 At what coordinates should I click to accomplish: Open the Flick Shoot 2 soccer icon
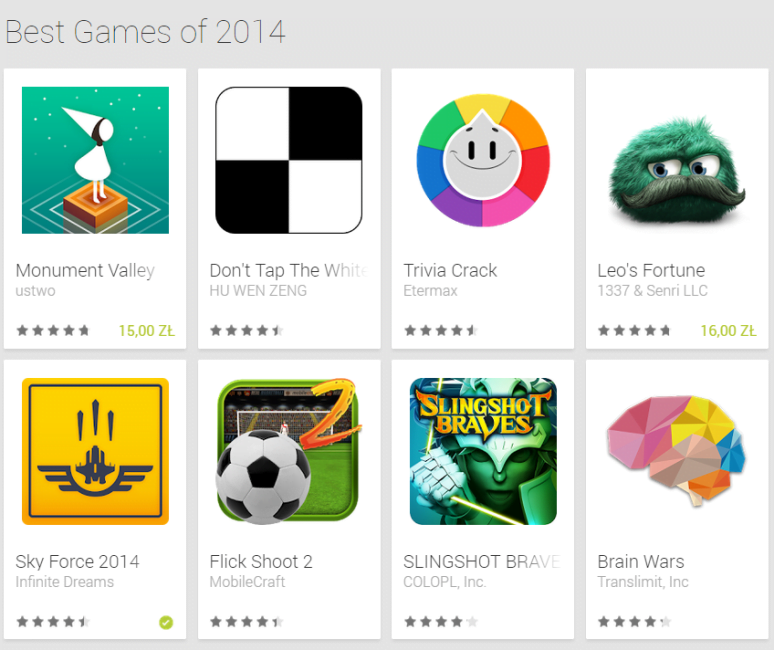289,451
